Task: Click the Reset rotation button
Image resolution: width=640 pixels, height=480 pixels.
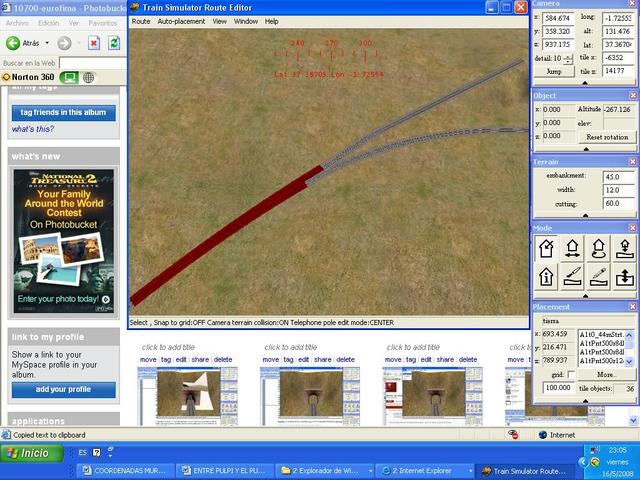Action: coord(606,137)
